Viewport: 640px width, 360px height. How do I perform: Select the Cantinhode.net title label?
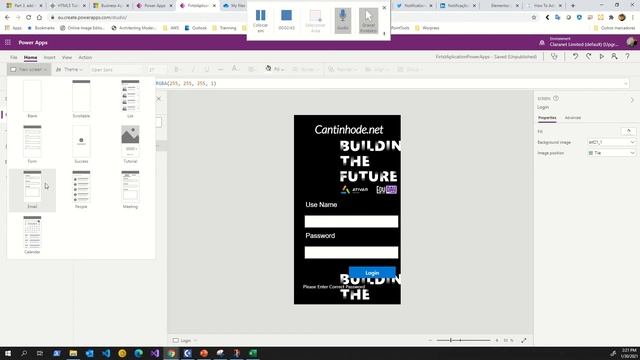(x=349, y=130)
